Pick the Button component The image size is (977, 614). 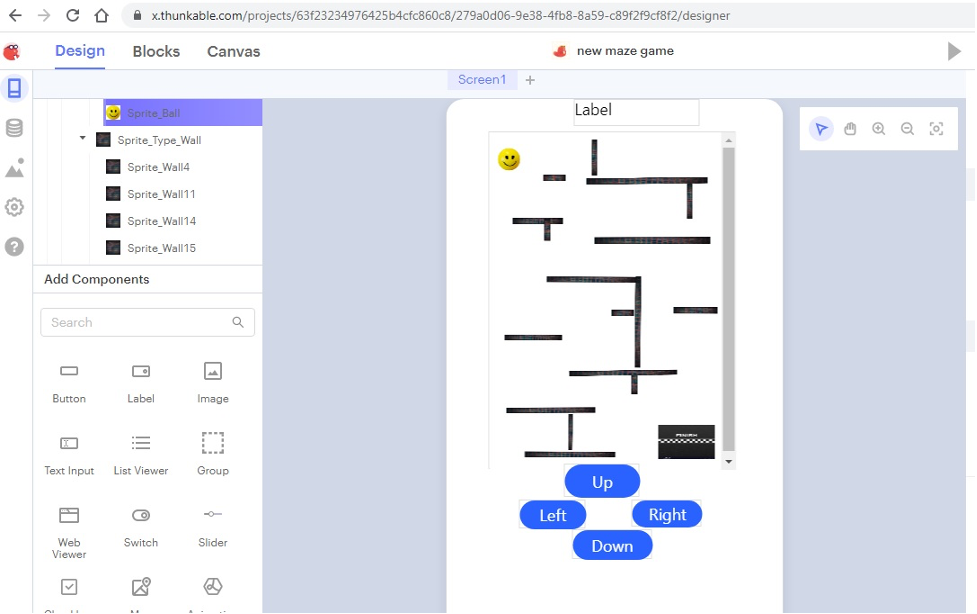[x=69, y=383]
